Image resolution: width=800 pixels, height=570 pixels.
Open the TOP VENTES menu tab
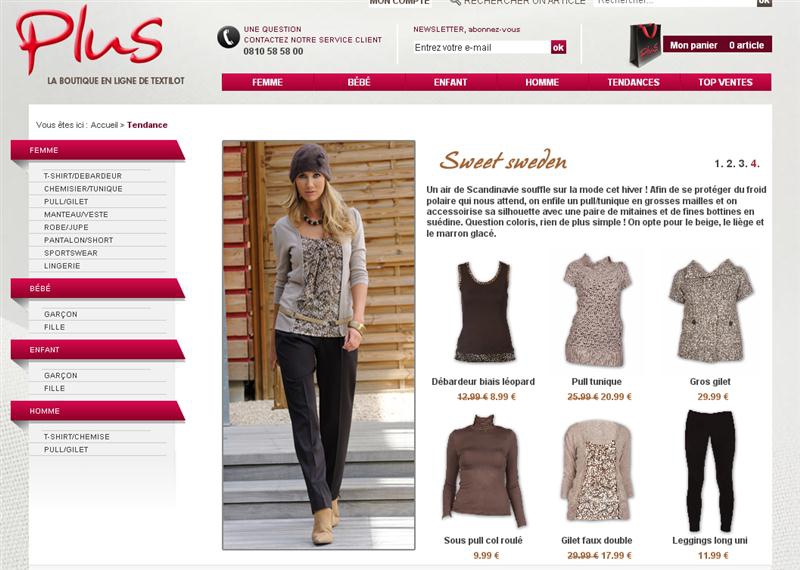tap(725, 82)
